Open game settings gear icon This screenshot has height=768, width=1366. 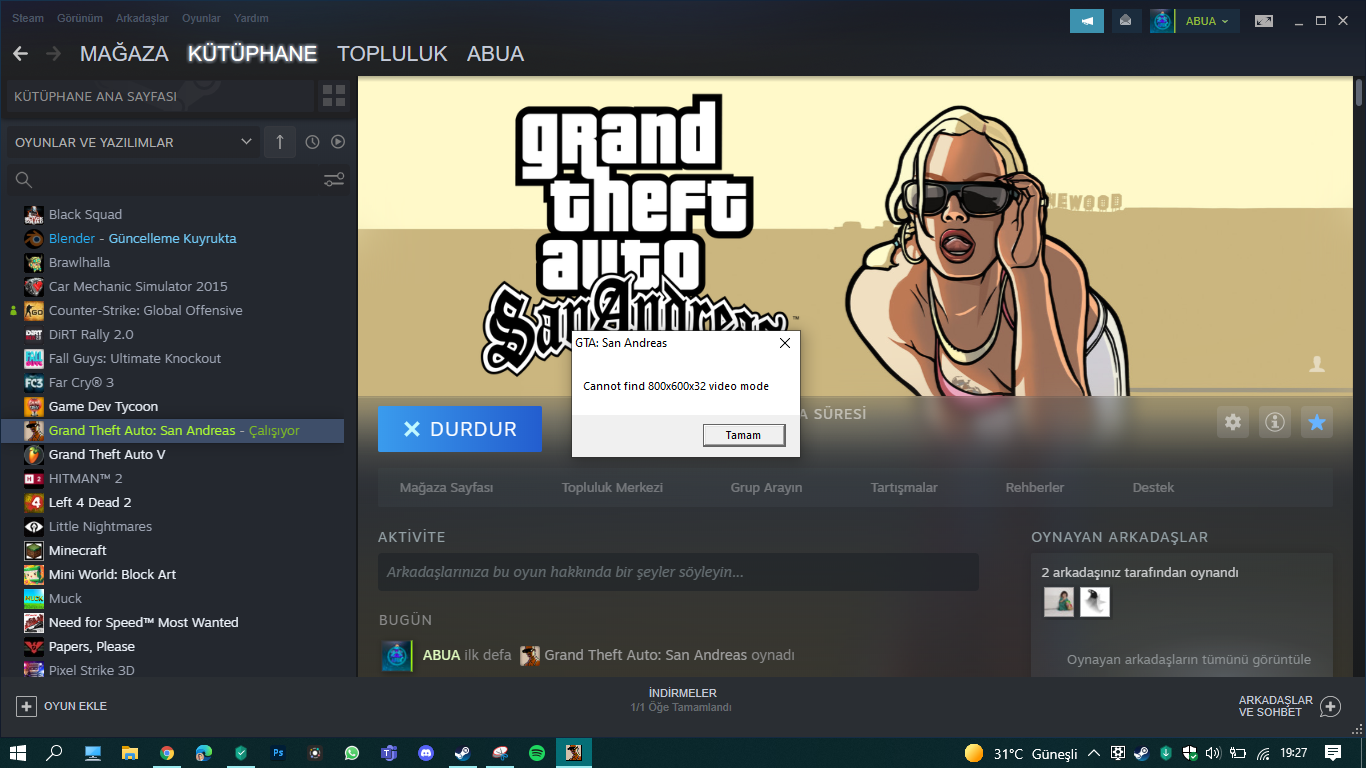[1233, 422]
